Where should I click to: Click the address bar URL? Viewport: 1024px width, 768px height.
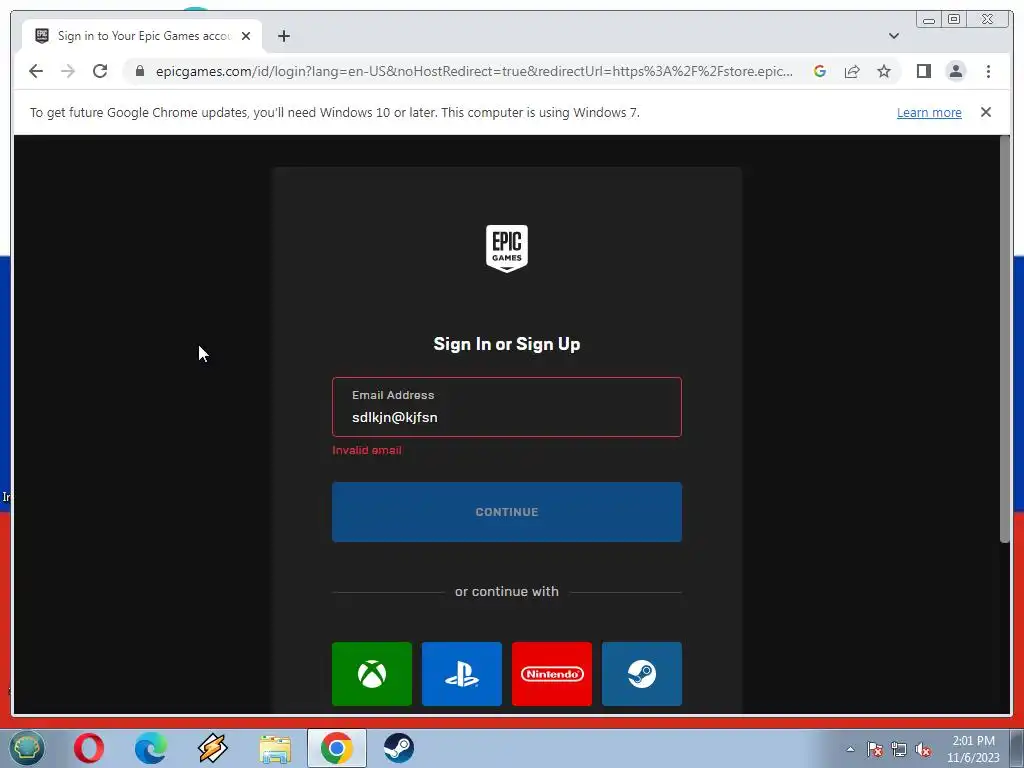(x=474, y=71)
